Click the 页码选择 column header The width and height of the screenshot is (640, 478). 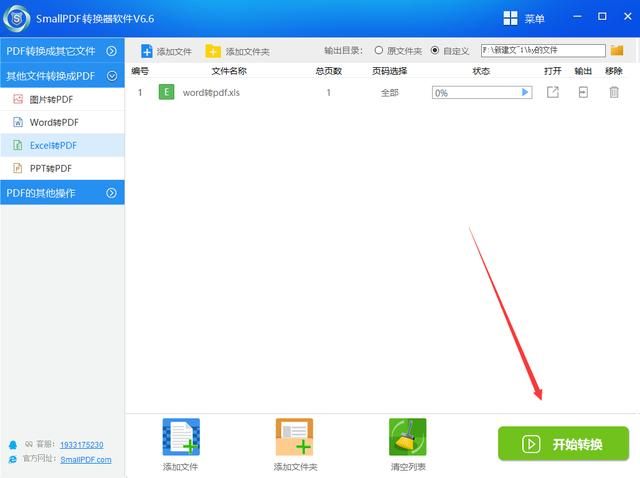tap(389, 71)
